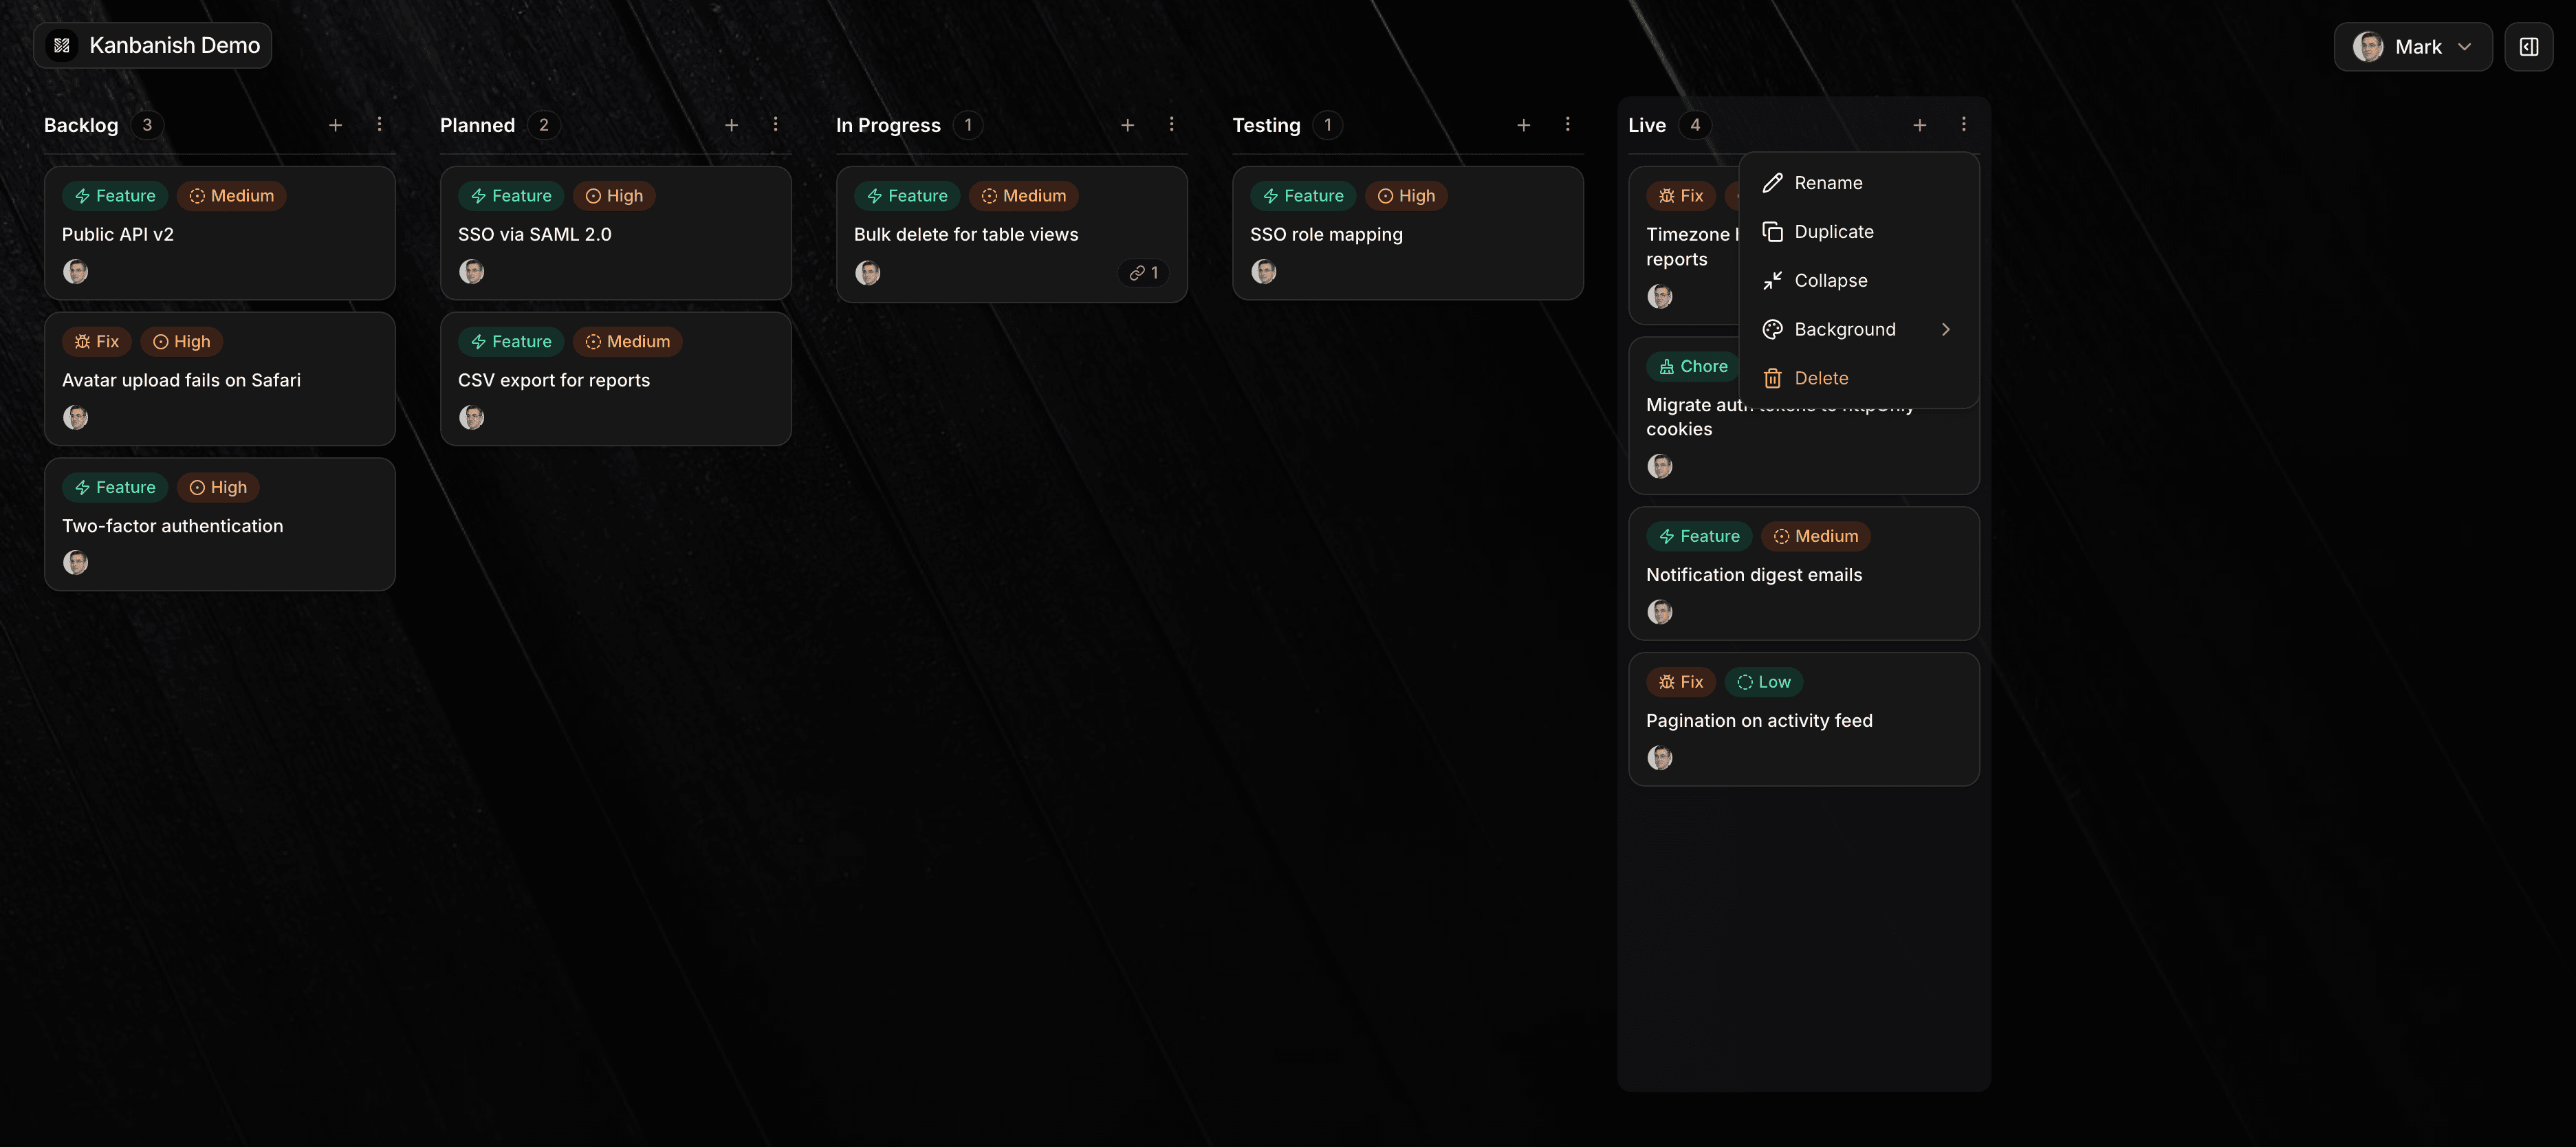The width and height of the screenshot is (2576, 1147).
Task: Open the Backlog column options menu
Action: (x=379, y=124)
